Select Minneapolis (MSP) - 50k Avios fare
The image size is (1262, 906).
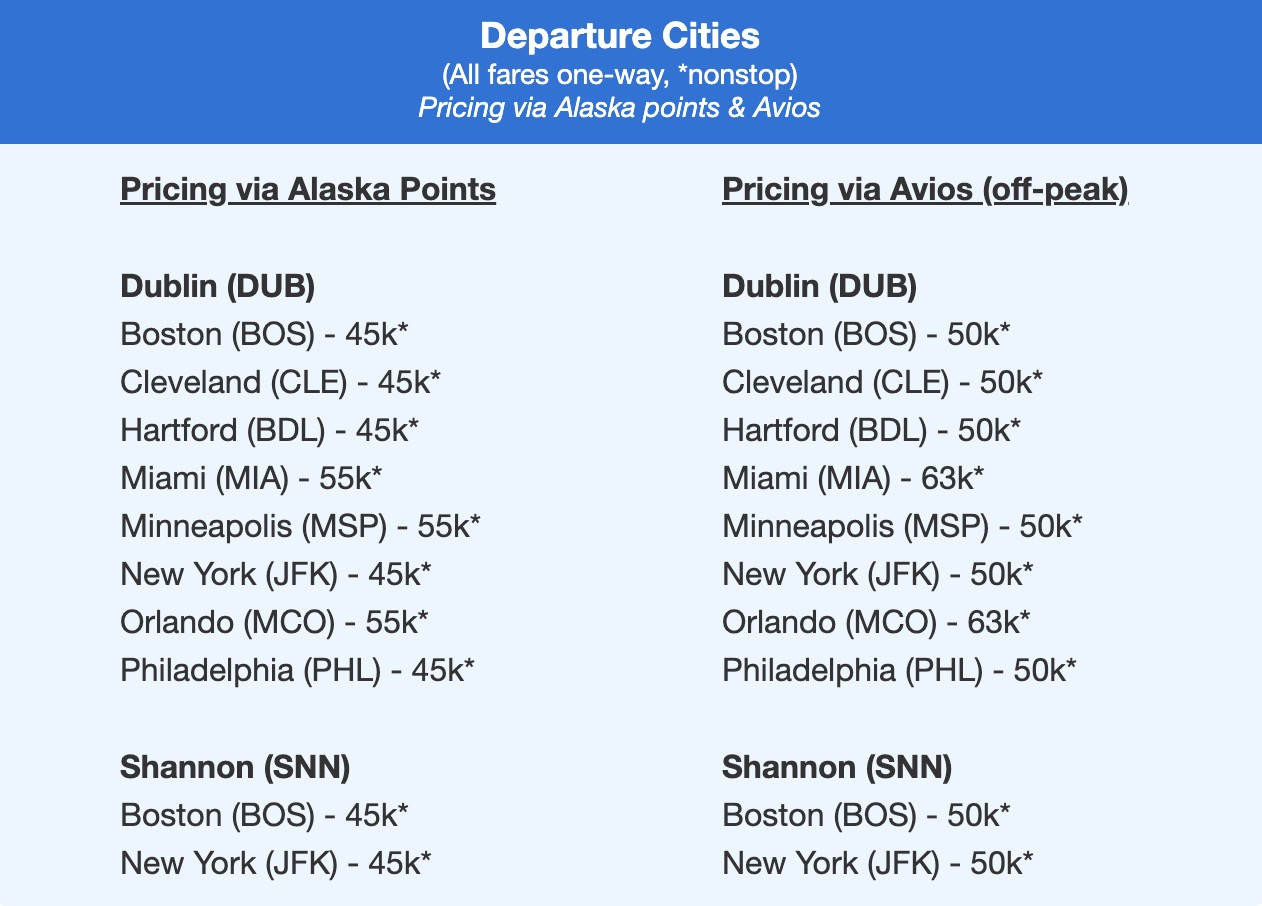point(902,526)
